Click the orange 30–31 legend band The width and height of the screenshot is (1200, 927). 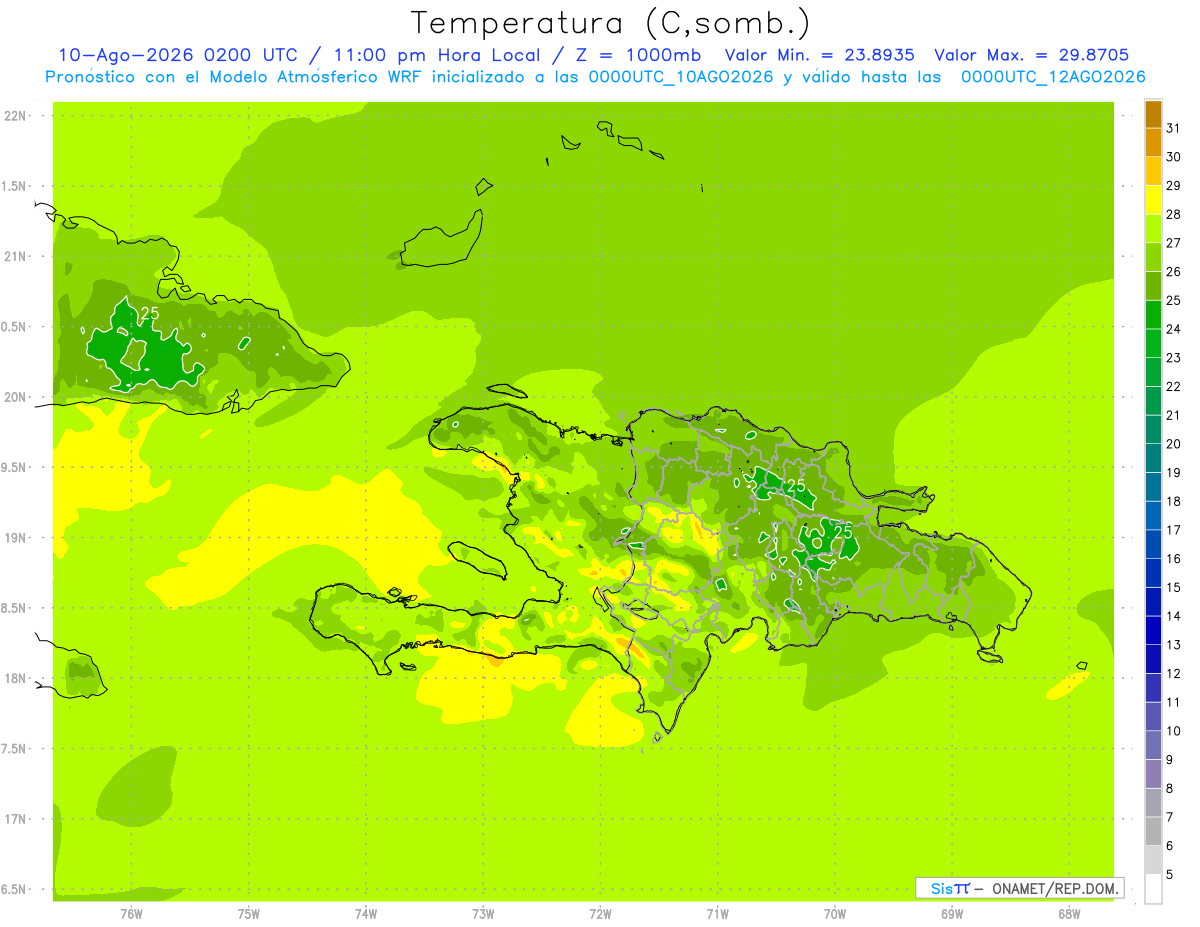[1153, 143]
